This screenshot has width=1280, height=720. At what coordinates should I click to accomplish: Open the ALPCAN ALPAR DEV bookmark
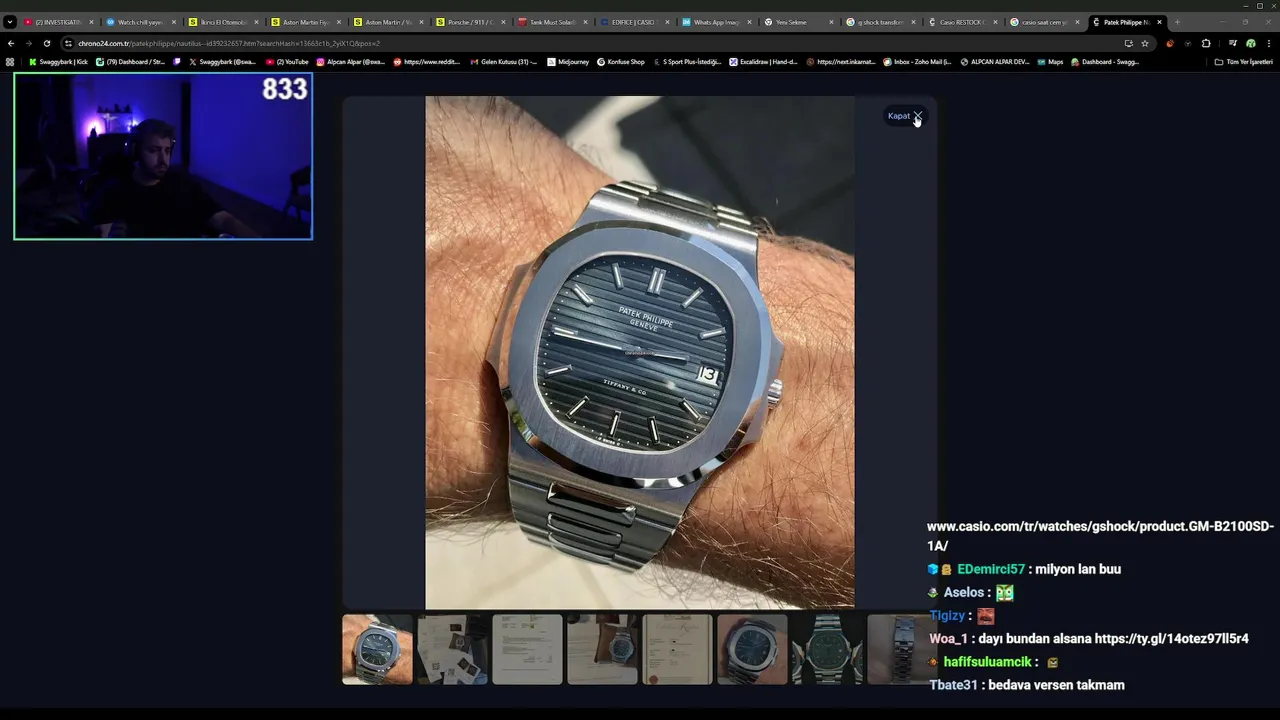(994, 62)
